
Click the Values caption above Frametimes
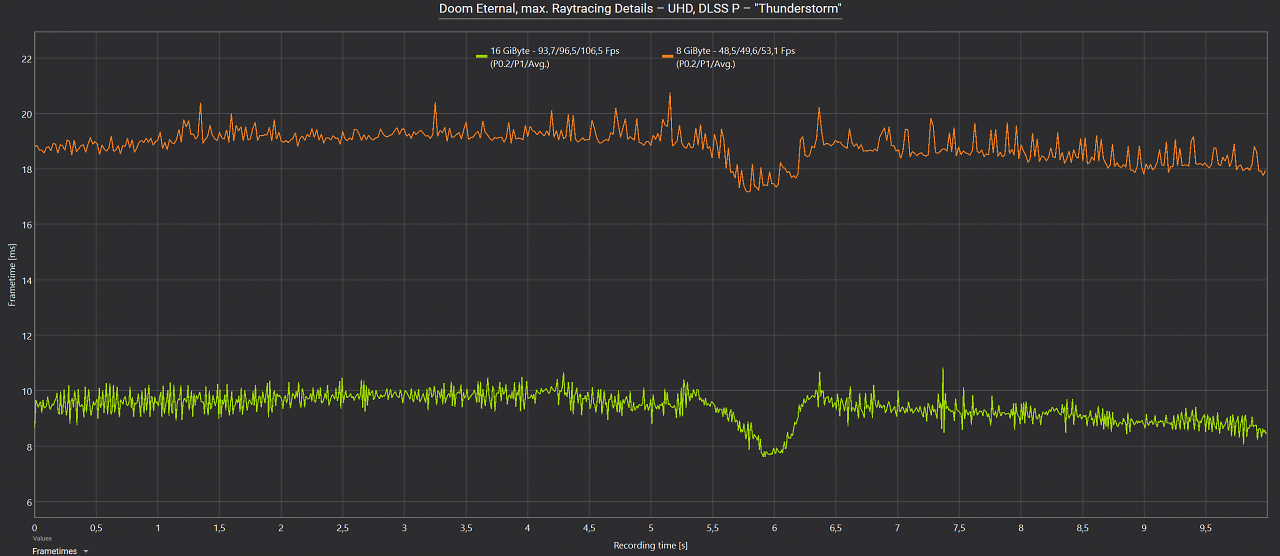point(41,539)
